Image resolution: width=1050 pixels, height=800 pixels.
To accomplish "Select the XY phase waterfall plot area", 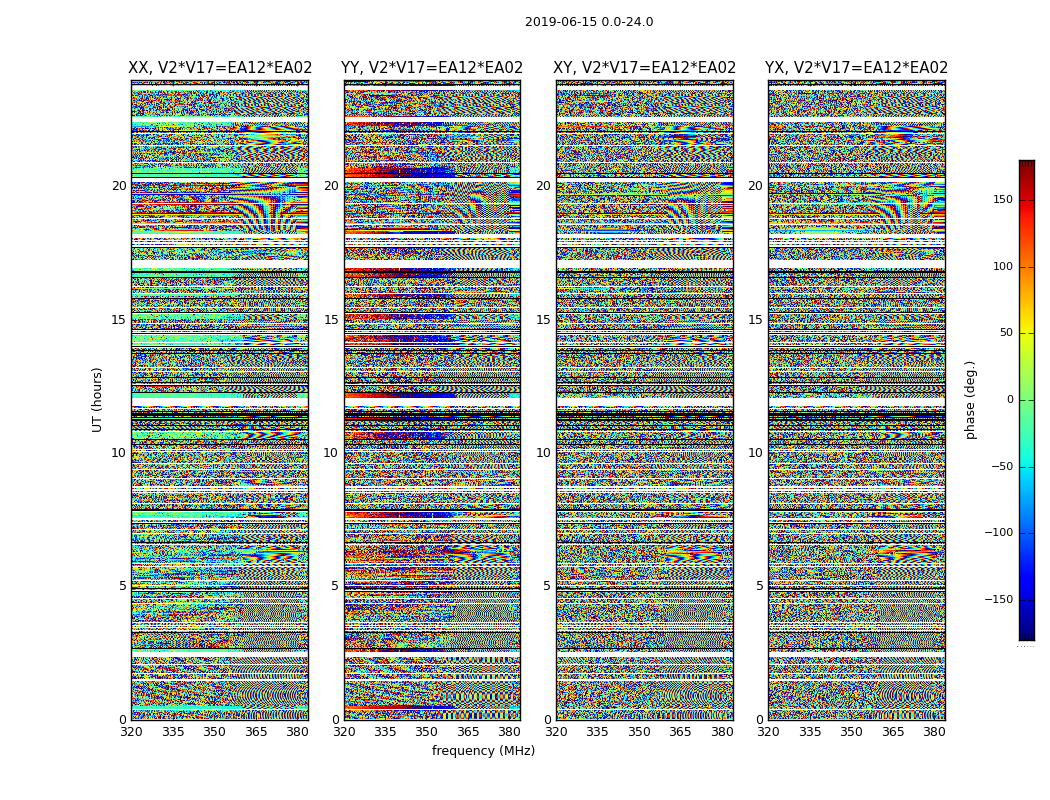I will [645, 400].
